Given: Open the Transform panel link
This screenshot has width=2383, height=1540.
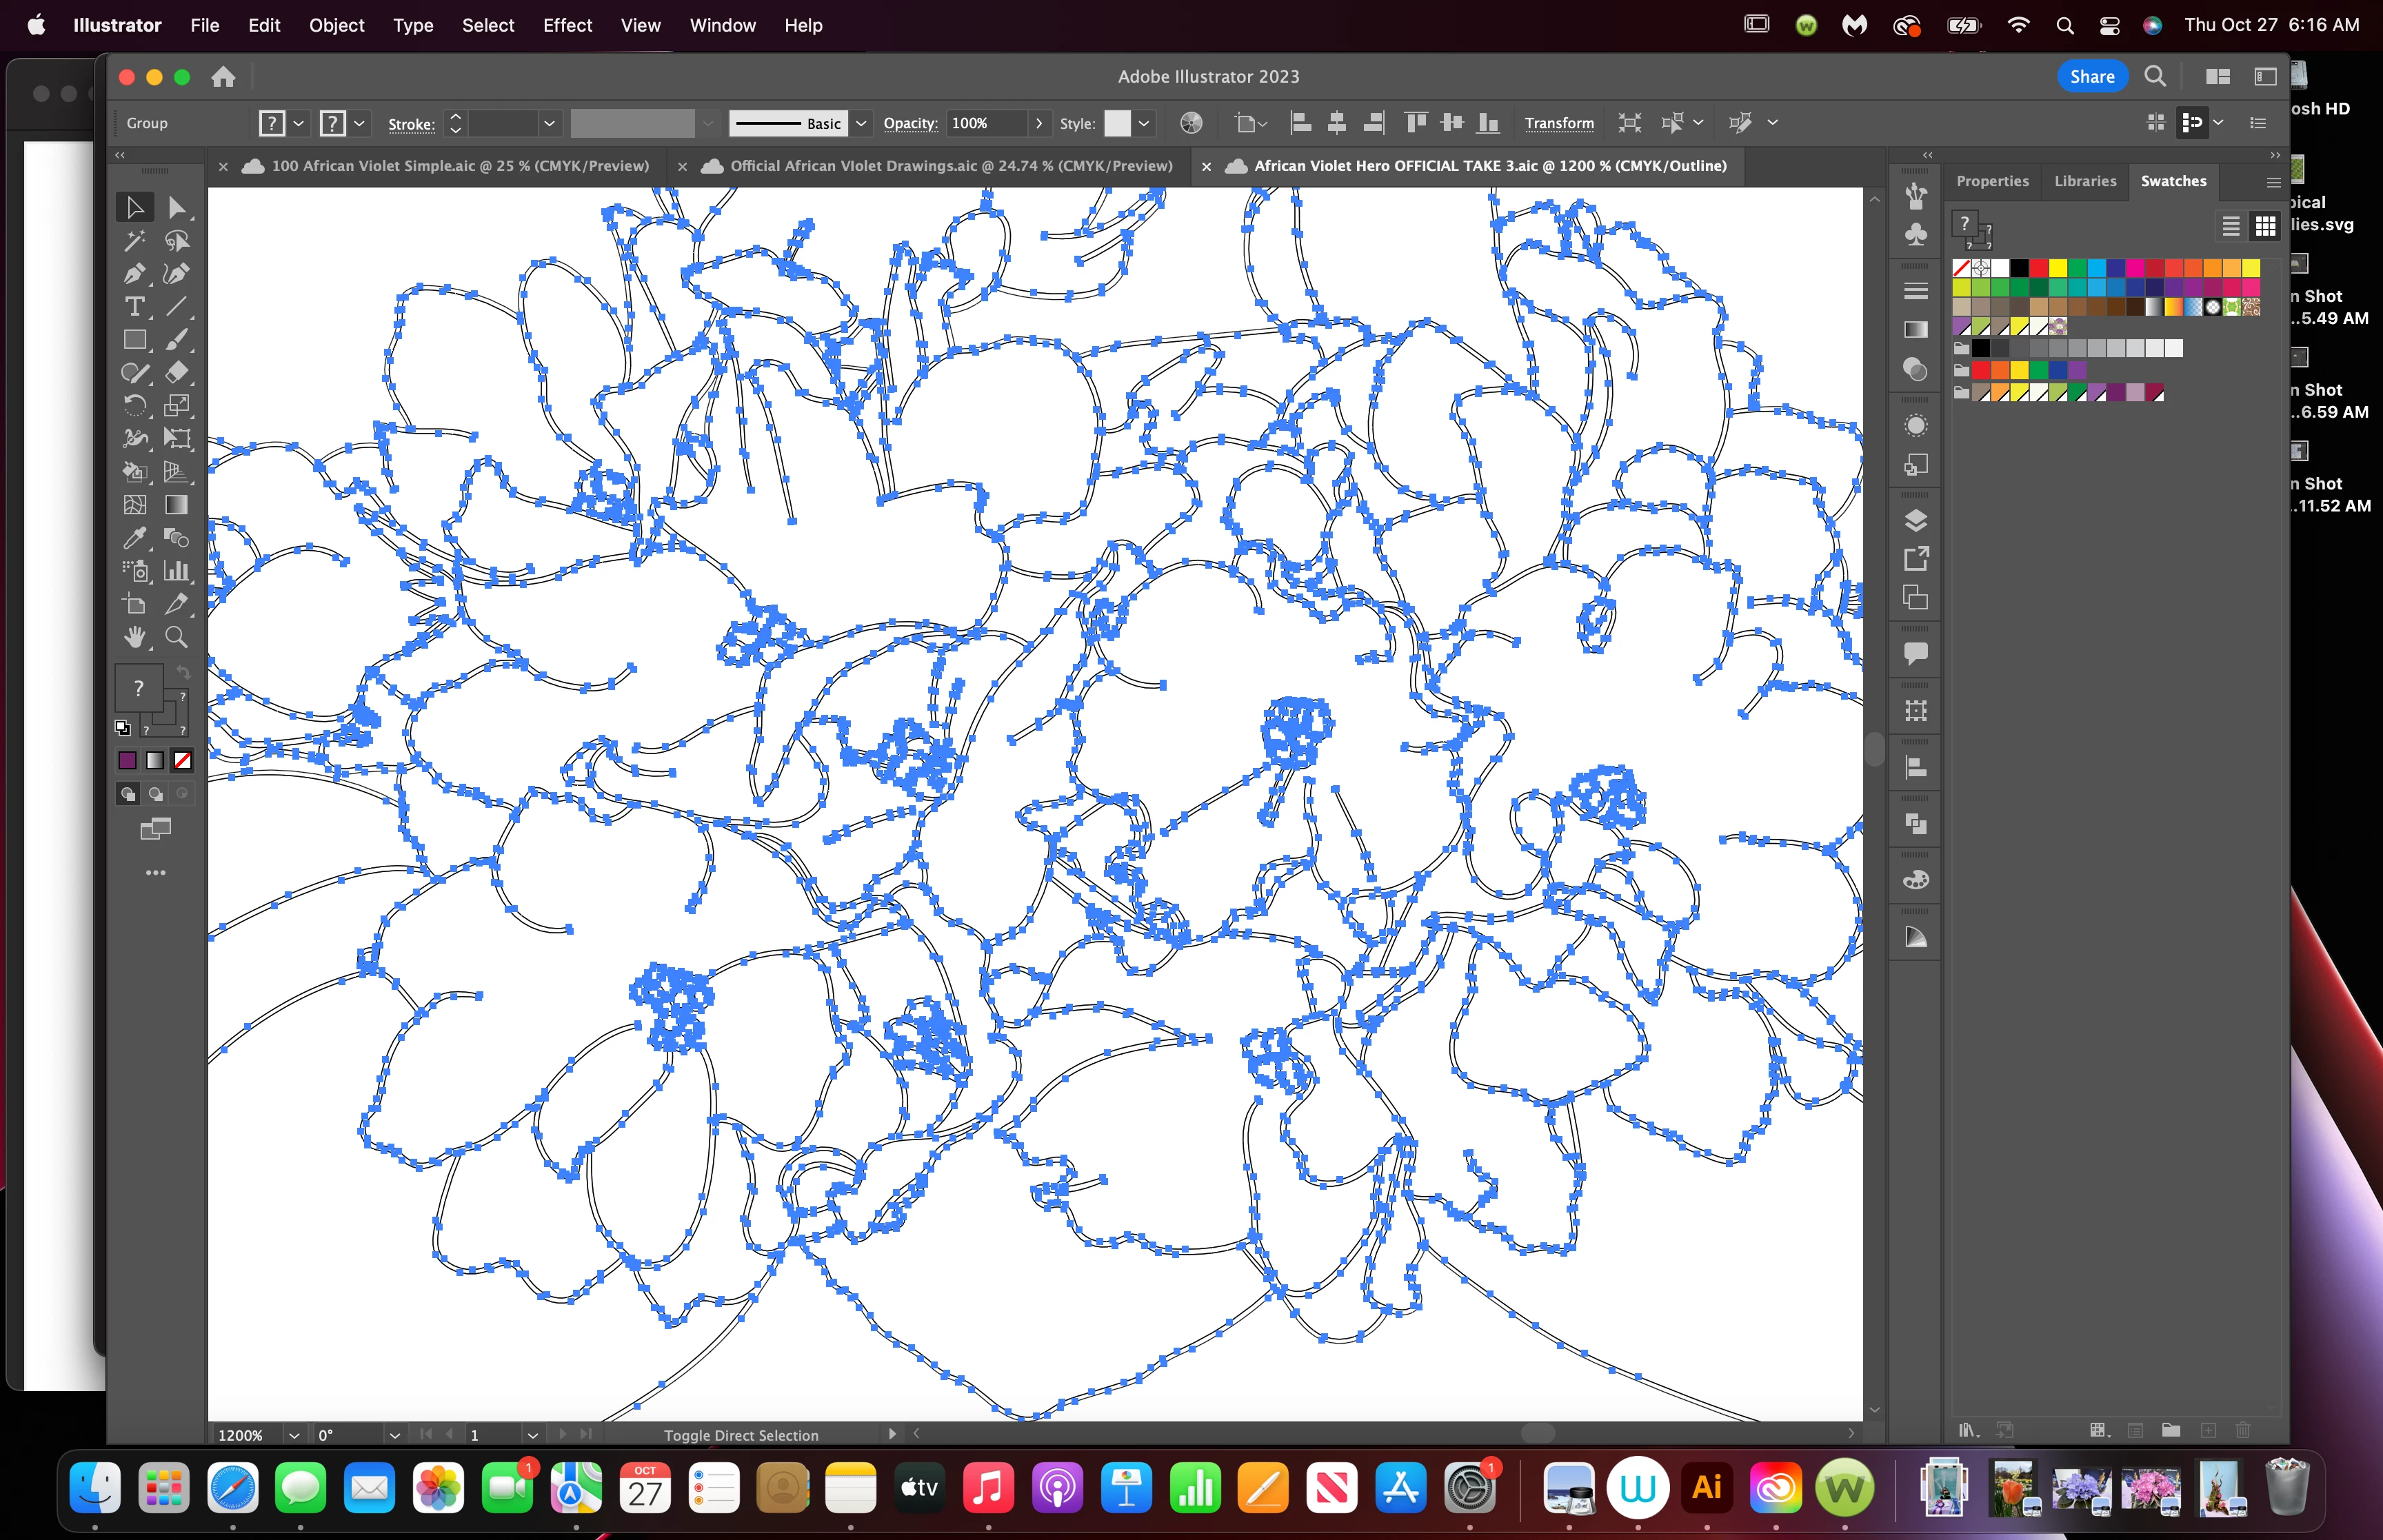Looking at the screenshot, I should pyautogui.click(x=1558, y=123).
